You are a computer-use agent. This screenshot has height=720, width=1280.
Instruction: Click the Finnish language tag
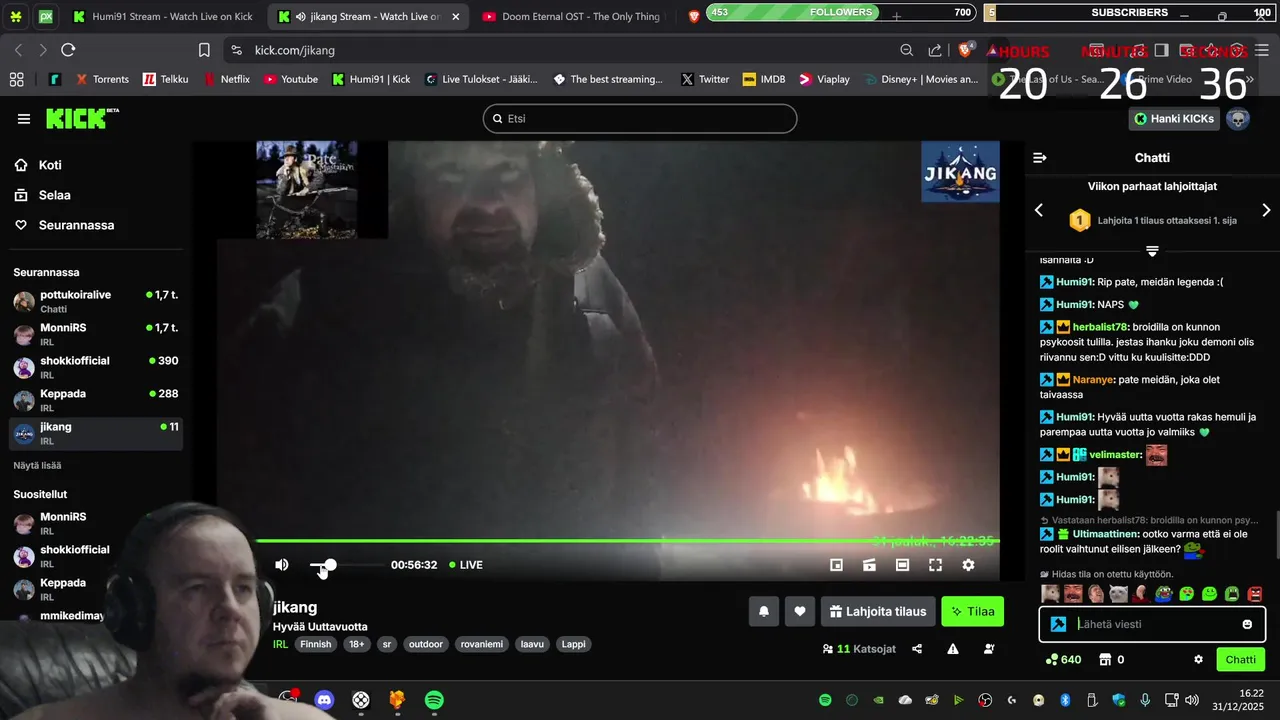pyautogui.click(x=315, y=645)
